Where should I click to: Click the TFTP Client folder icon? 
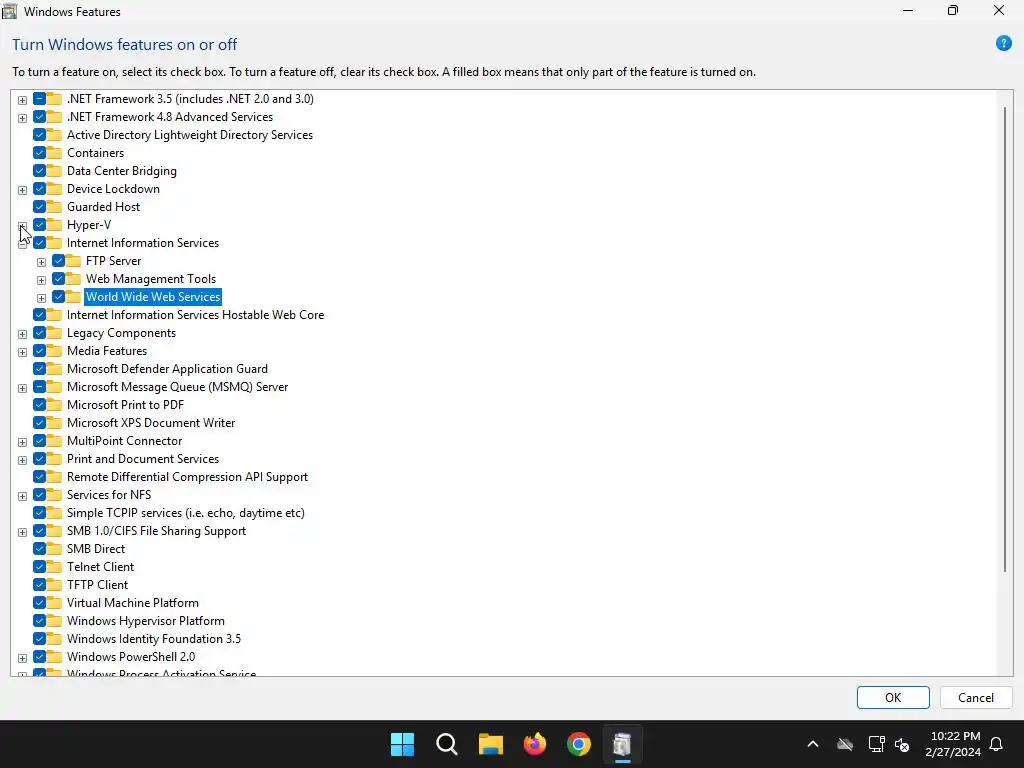(x=54, y=584)
